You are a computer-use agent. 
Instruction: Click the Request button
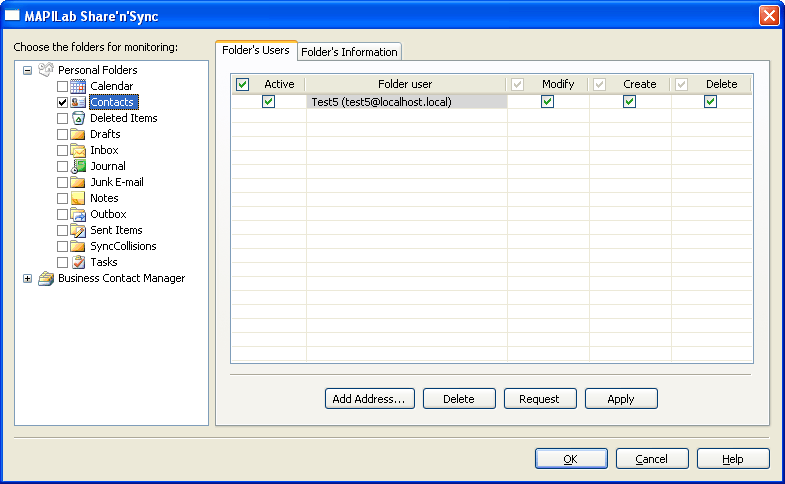click(540, 399)
